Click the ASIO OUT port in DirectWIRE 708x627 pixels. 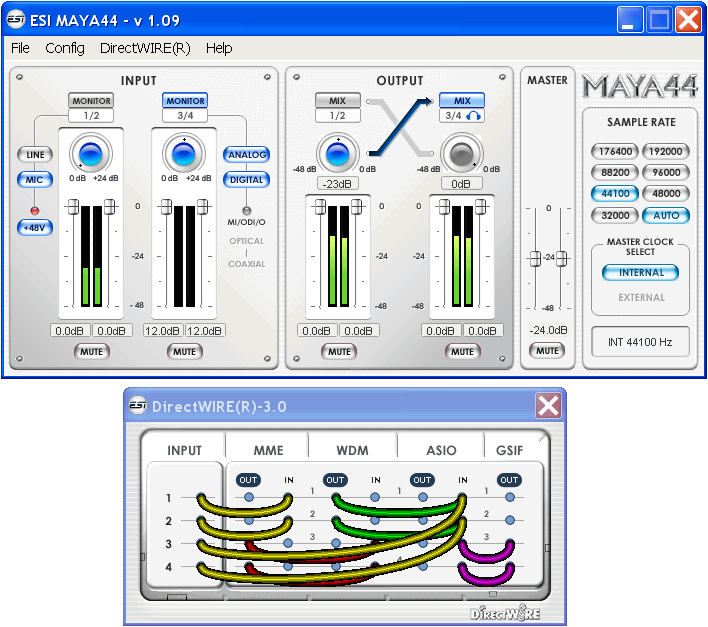click(x=422, y=480)
